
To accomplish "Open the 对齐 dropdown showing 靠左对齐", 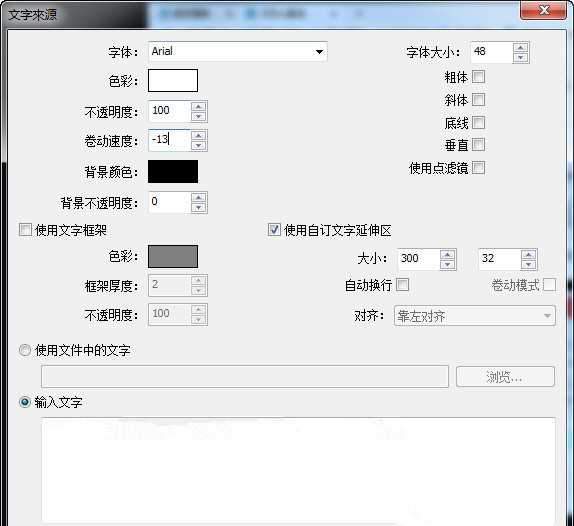I will [475, 316].
